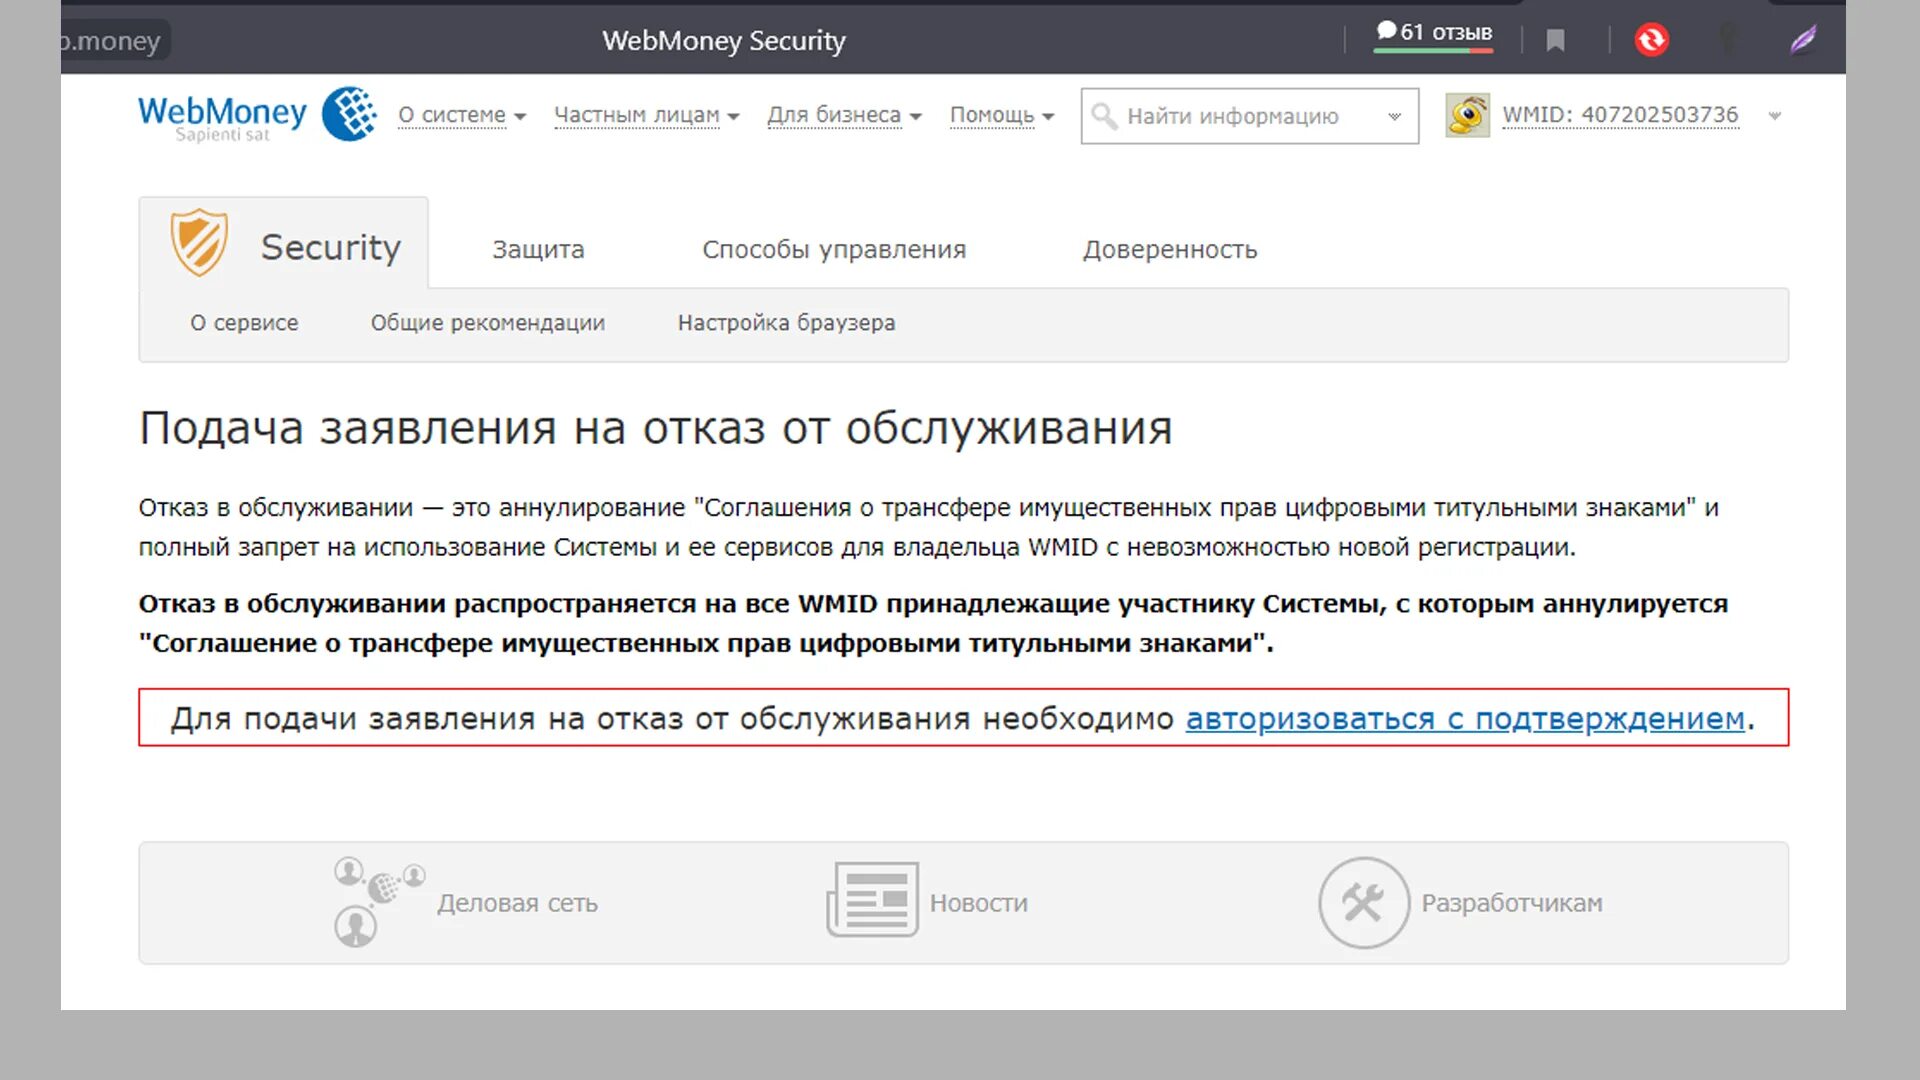1920x1080 pixels.
Task: Open the Деловая сеть link
Action: click(517, 903)
